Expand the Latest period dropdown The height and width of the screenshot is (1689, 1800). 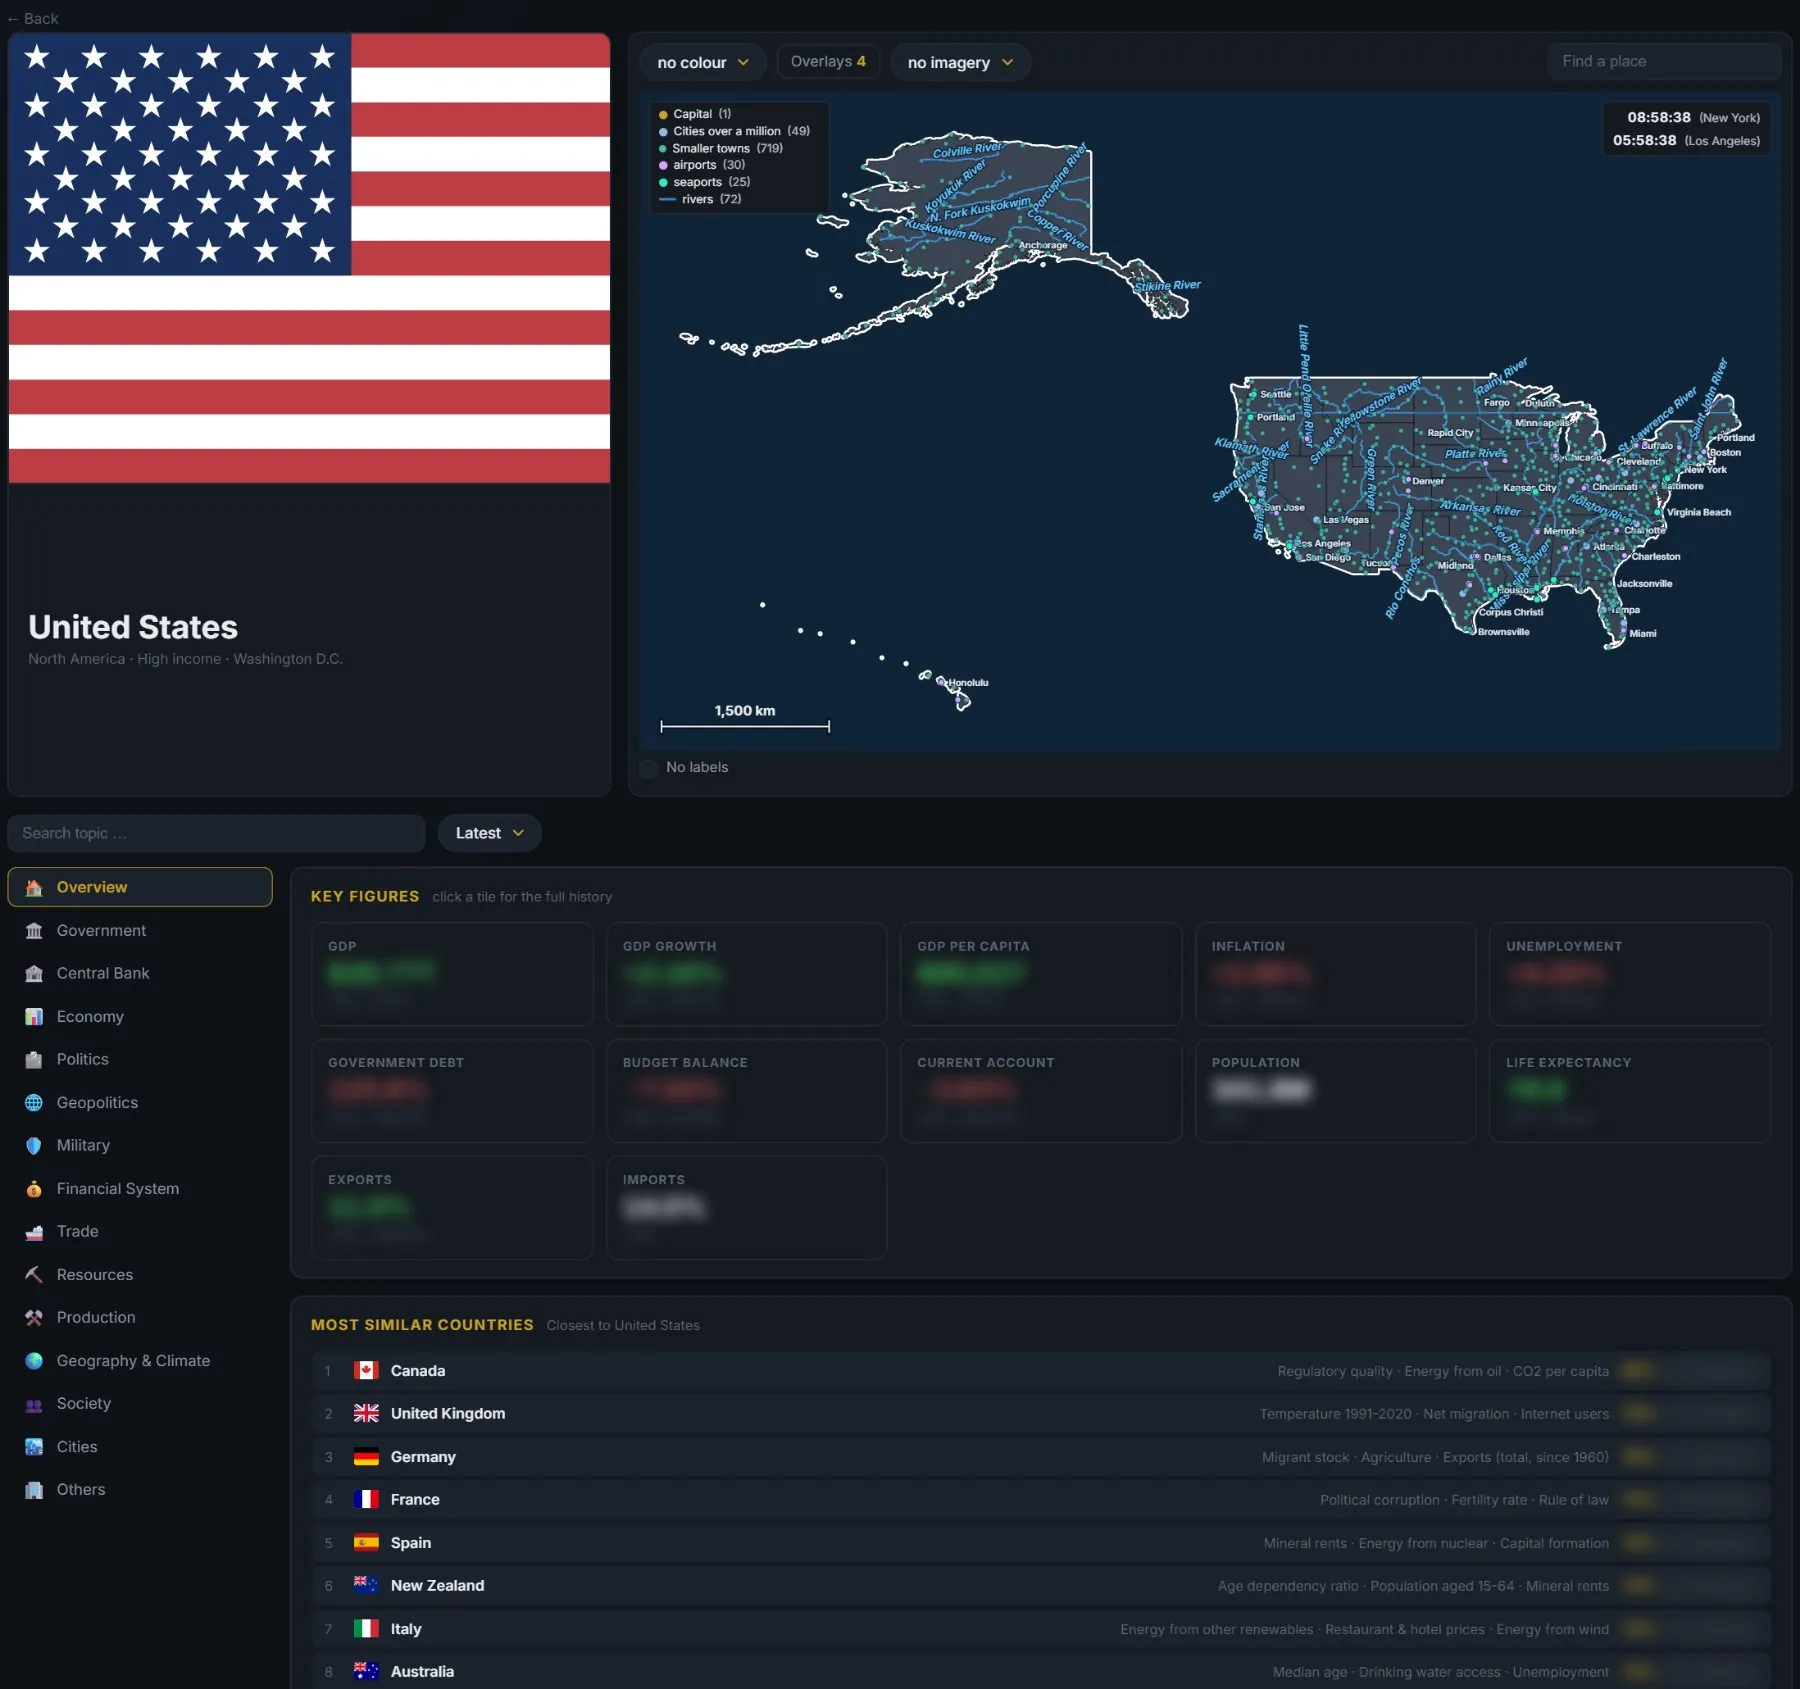pyautogui.click(x=489, y=833)
